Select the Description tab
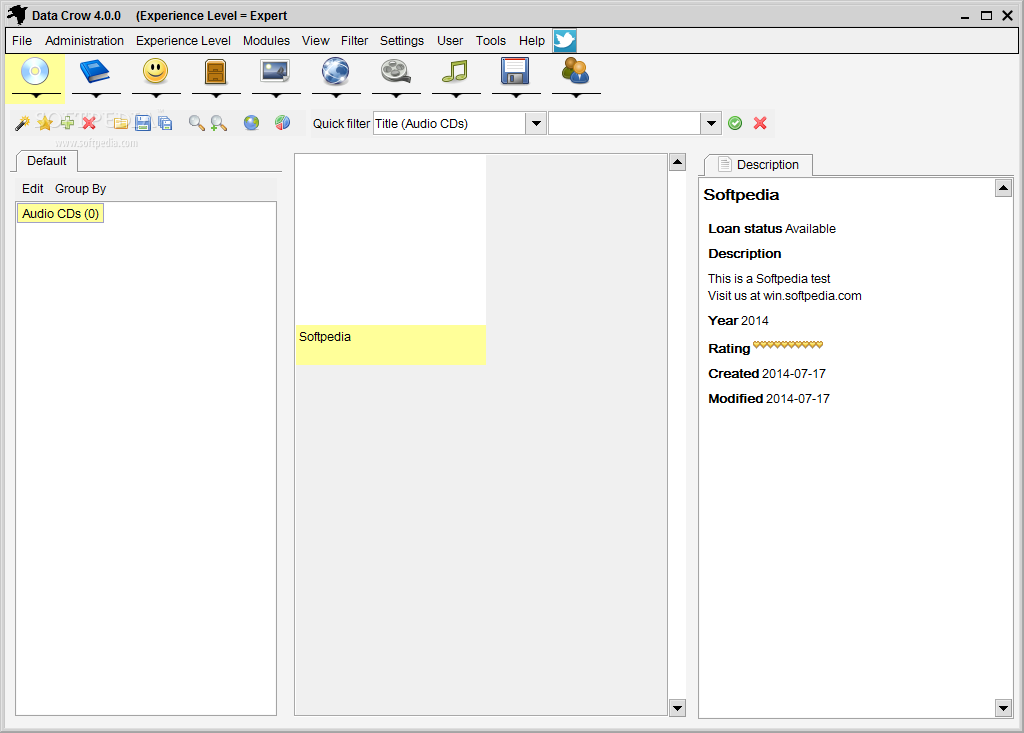This screenshot has height=733, width=1024. pyautogui.click(x=758, y=165)
